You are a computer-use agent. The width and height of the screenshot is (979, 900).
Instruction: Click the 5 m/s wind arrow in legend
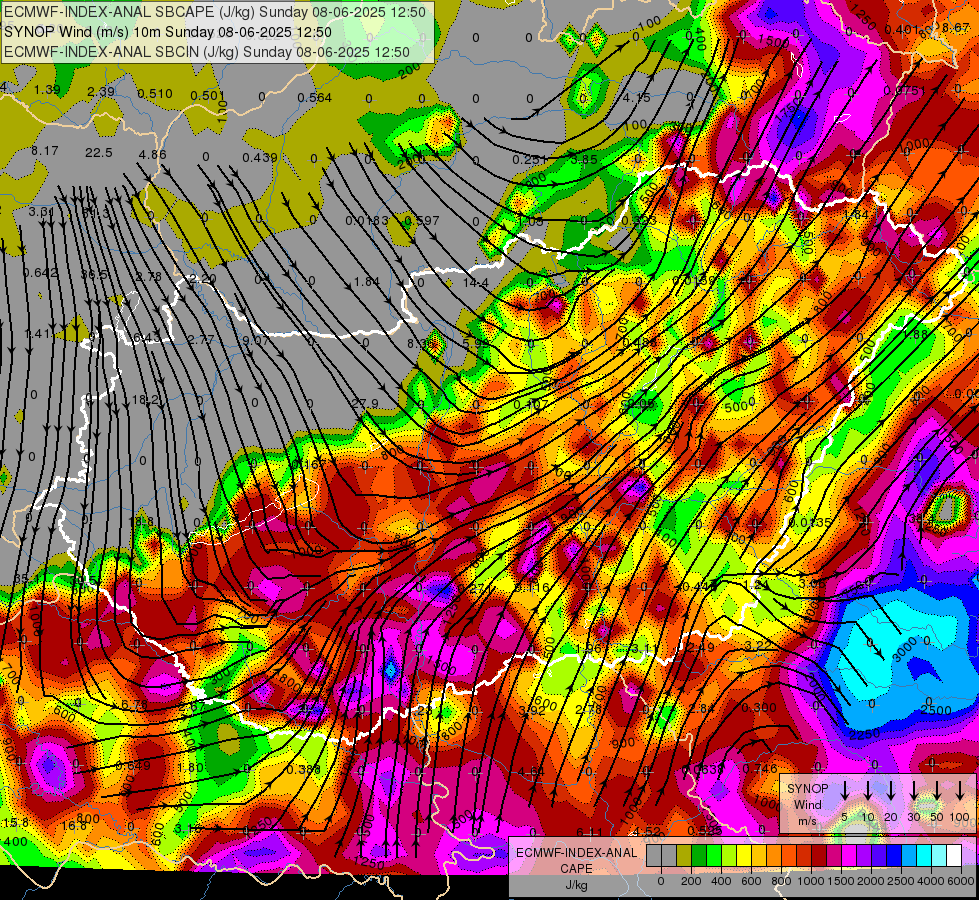(x=844, y=791)
